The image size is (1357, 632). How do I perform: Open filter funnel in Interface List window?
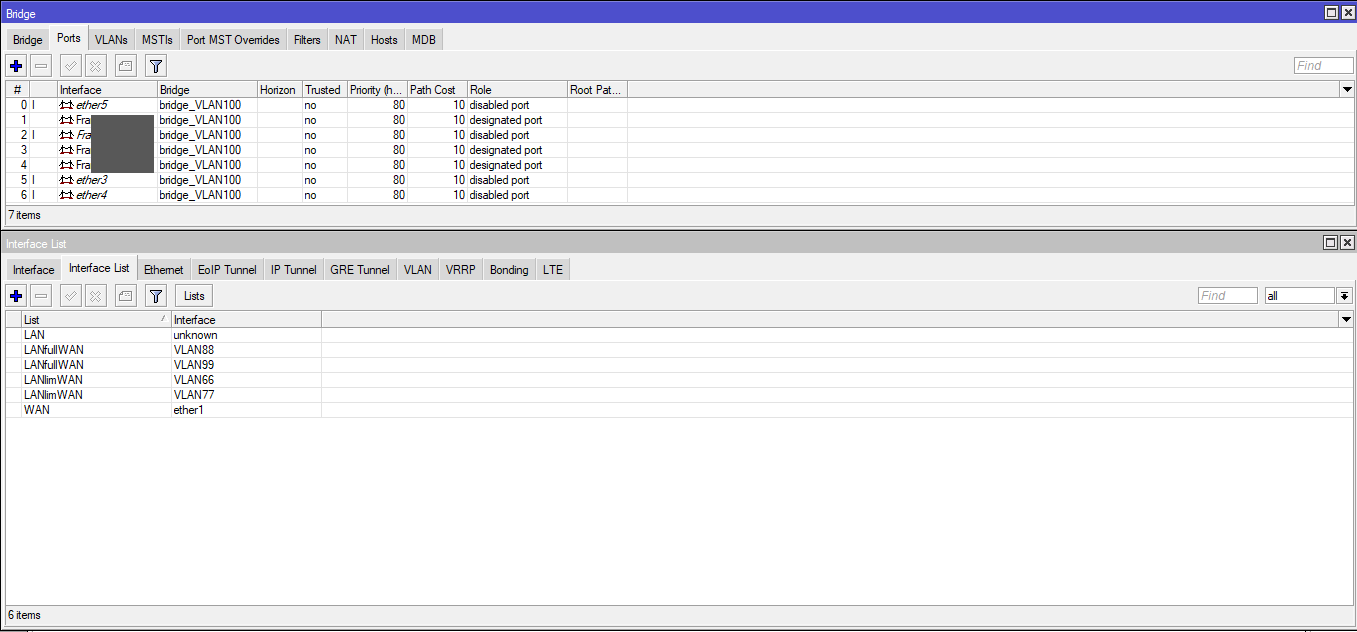tap(156, 296)
